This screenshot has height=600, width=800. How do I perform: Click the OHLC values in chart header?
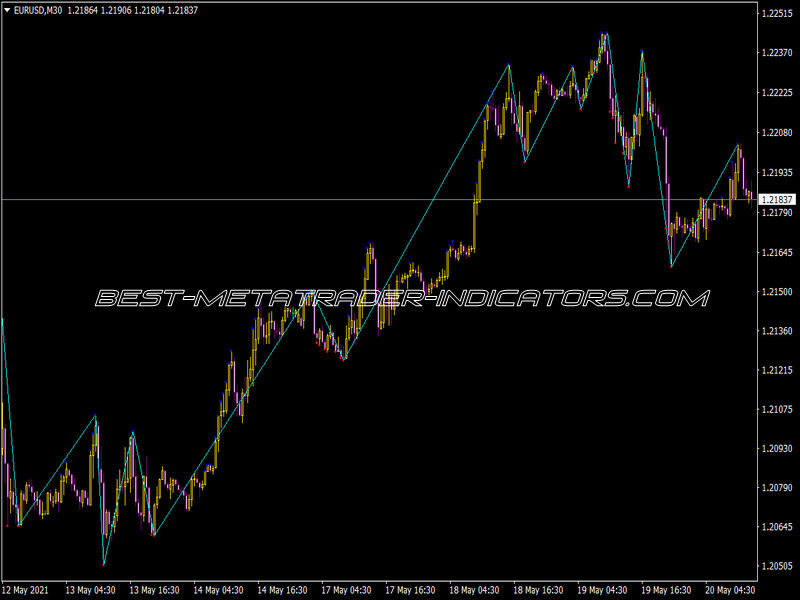tap(133, 10)
